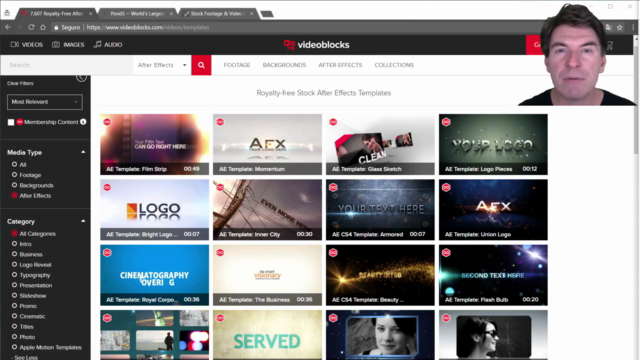Collapse the Media Type section
Viewport: 640px width, 360px height.
pos(83,152)
